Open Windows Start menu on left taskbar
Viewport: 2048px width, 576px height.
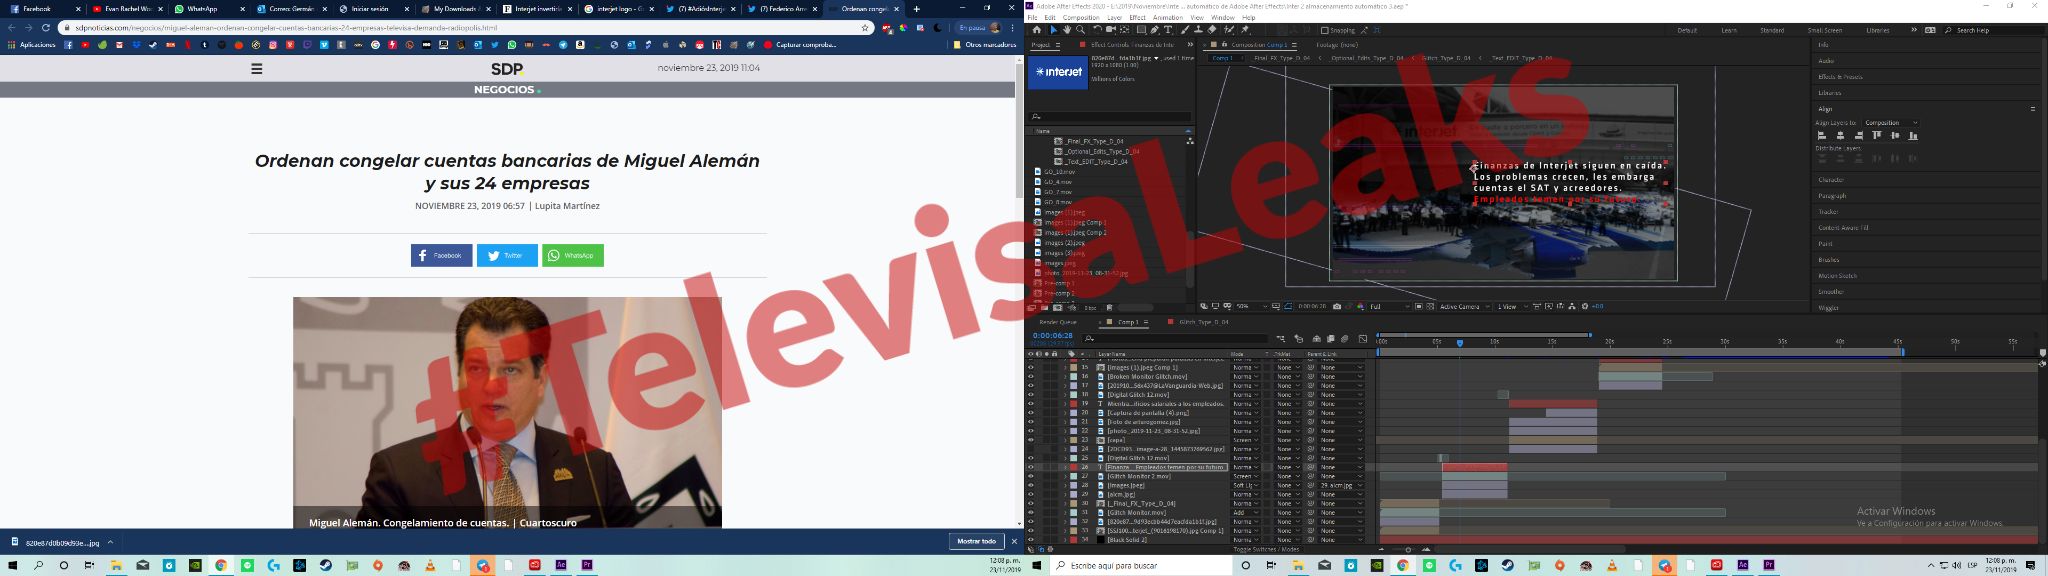point(12,565)
